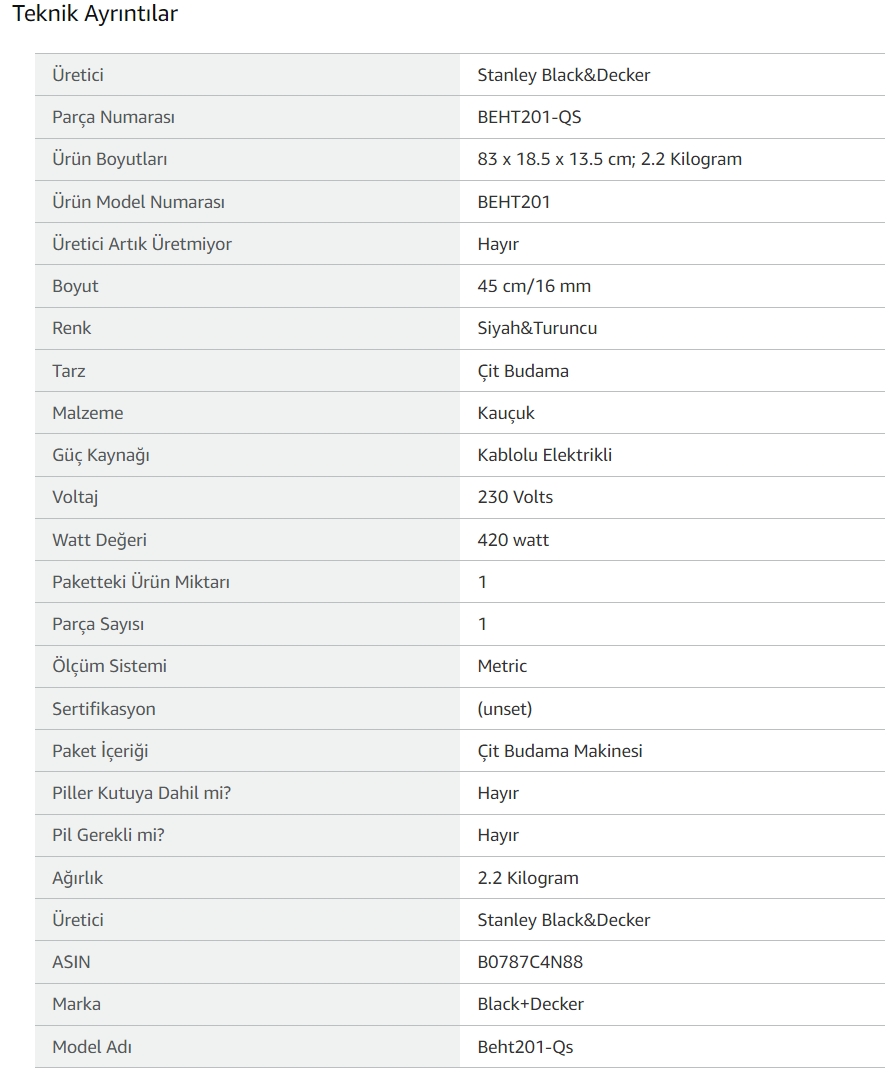Click the 230 Volts voltage value
The image size is (892, 1075).
516,497
